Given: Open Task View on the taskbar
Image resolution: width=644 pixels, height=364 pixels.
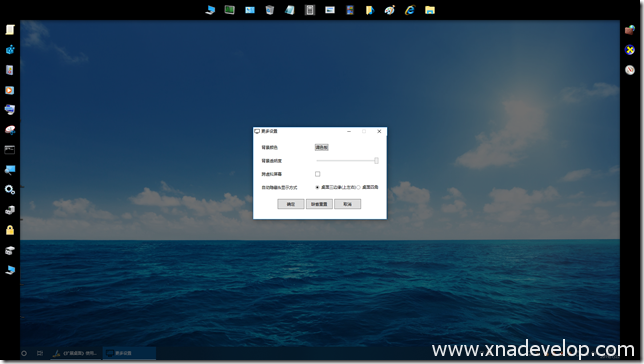Looking at the screenshot, I should (40, 353).
